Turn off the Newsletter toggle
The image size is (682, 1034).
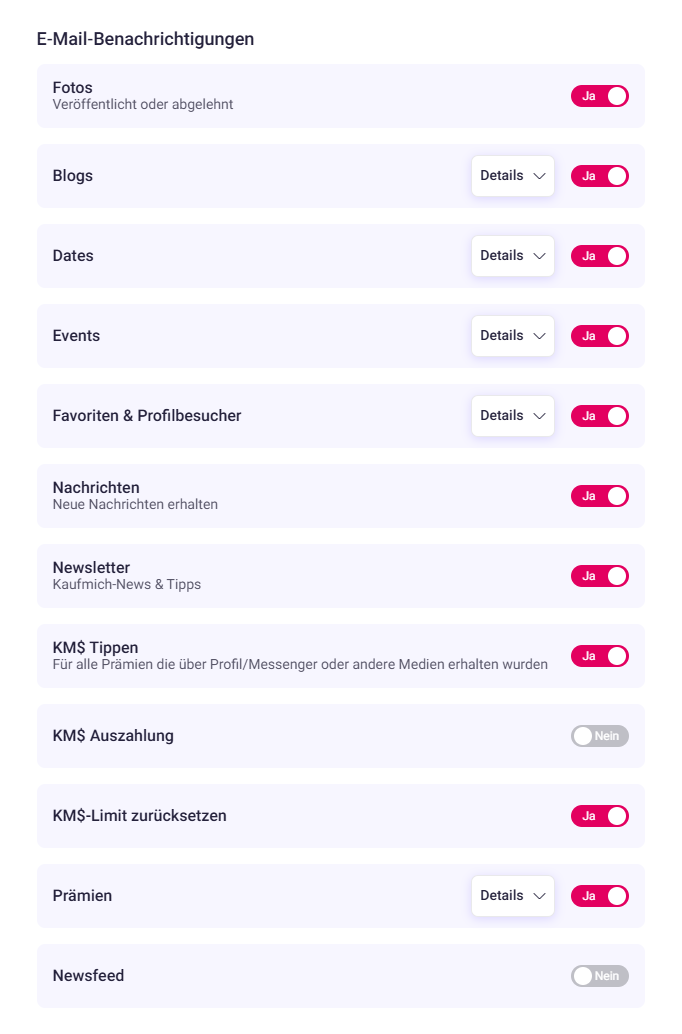pos(600,576)
